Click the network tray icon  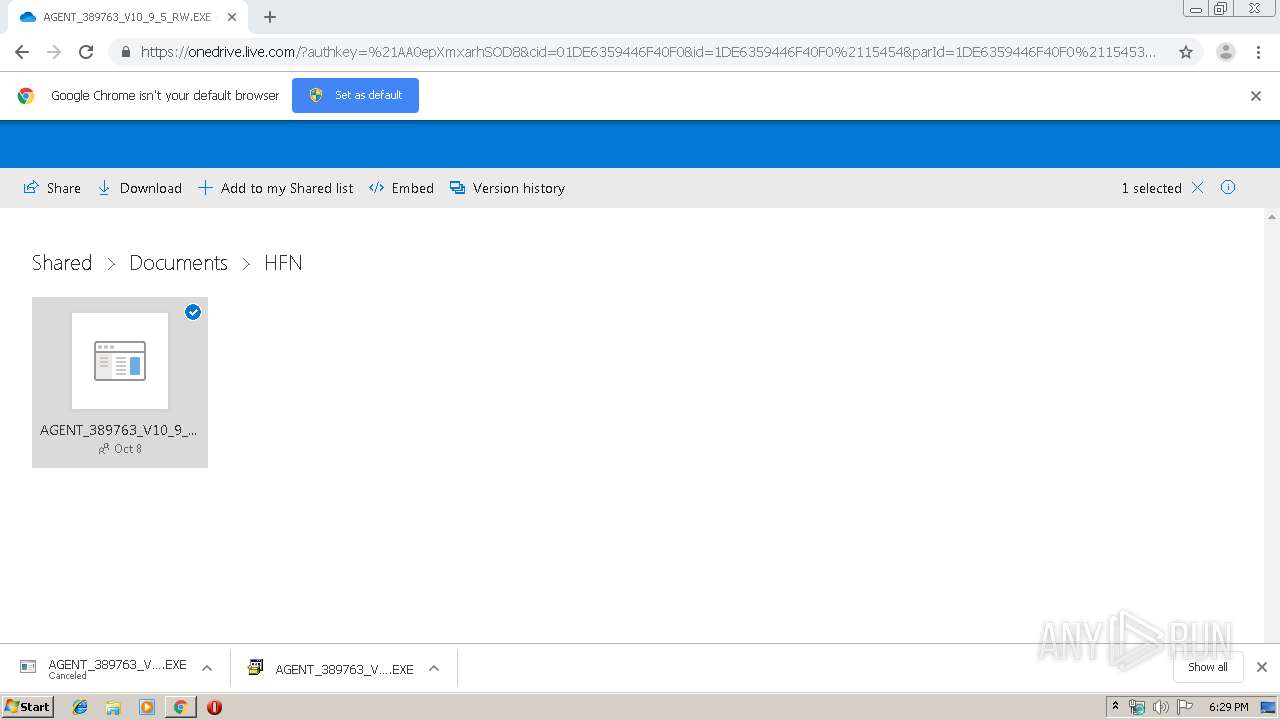1137,707
